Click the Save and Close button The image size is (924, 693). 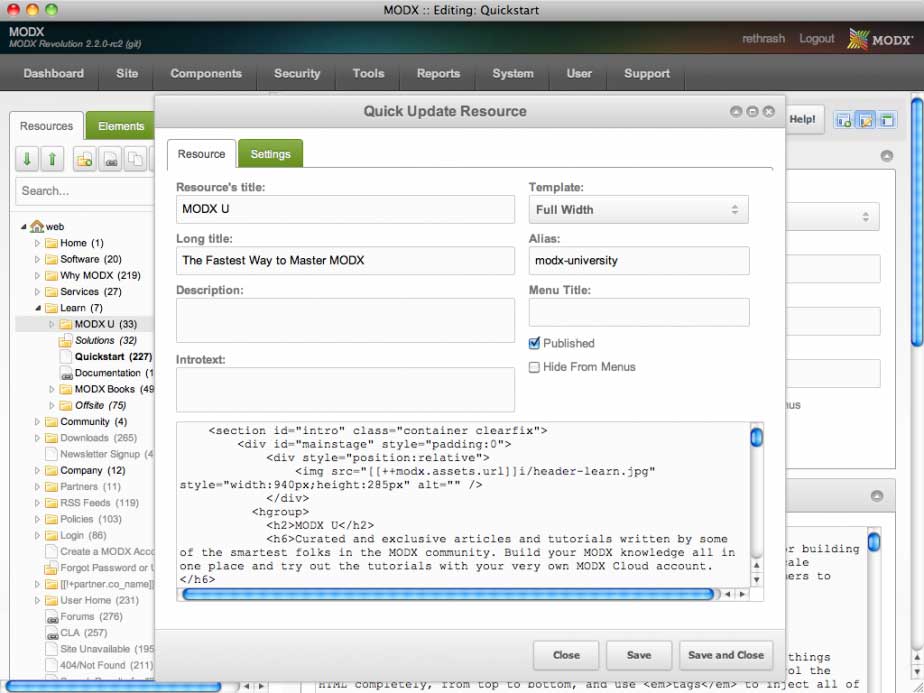(726, 655)
